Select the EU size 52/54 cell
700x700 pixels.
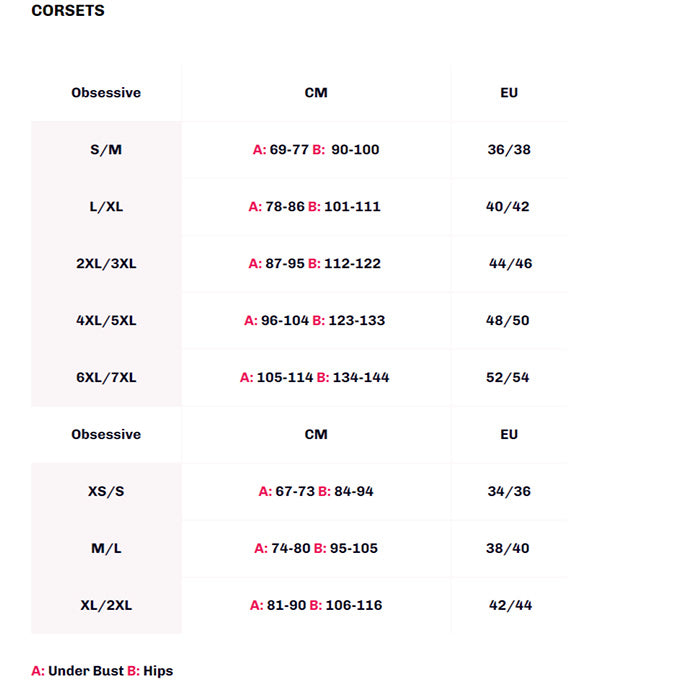click(x=509, y=378)
